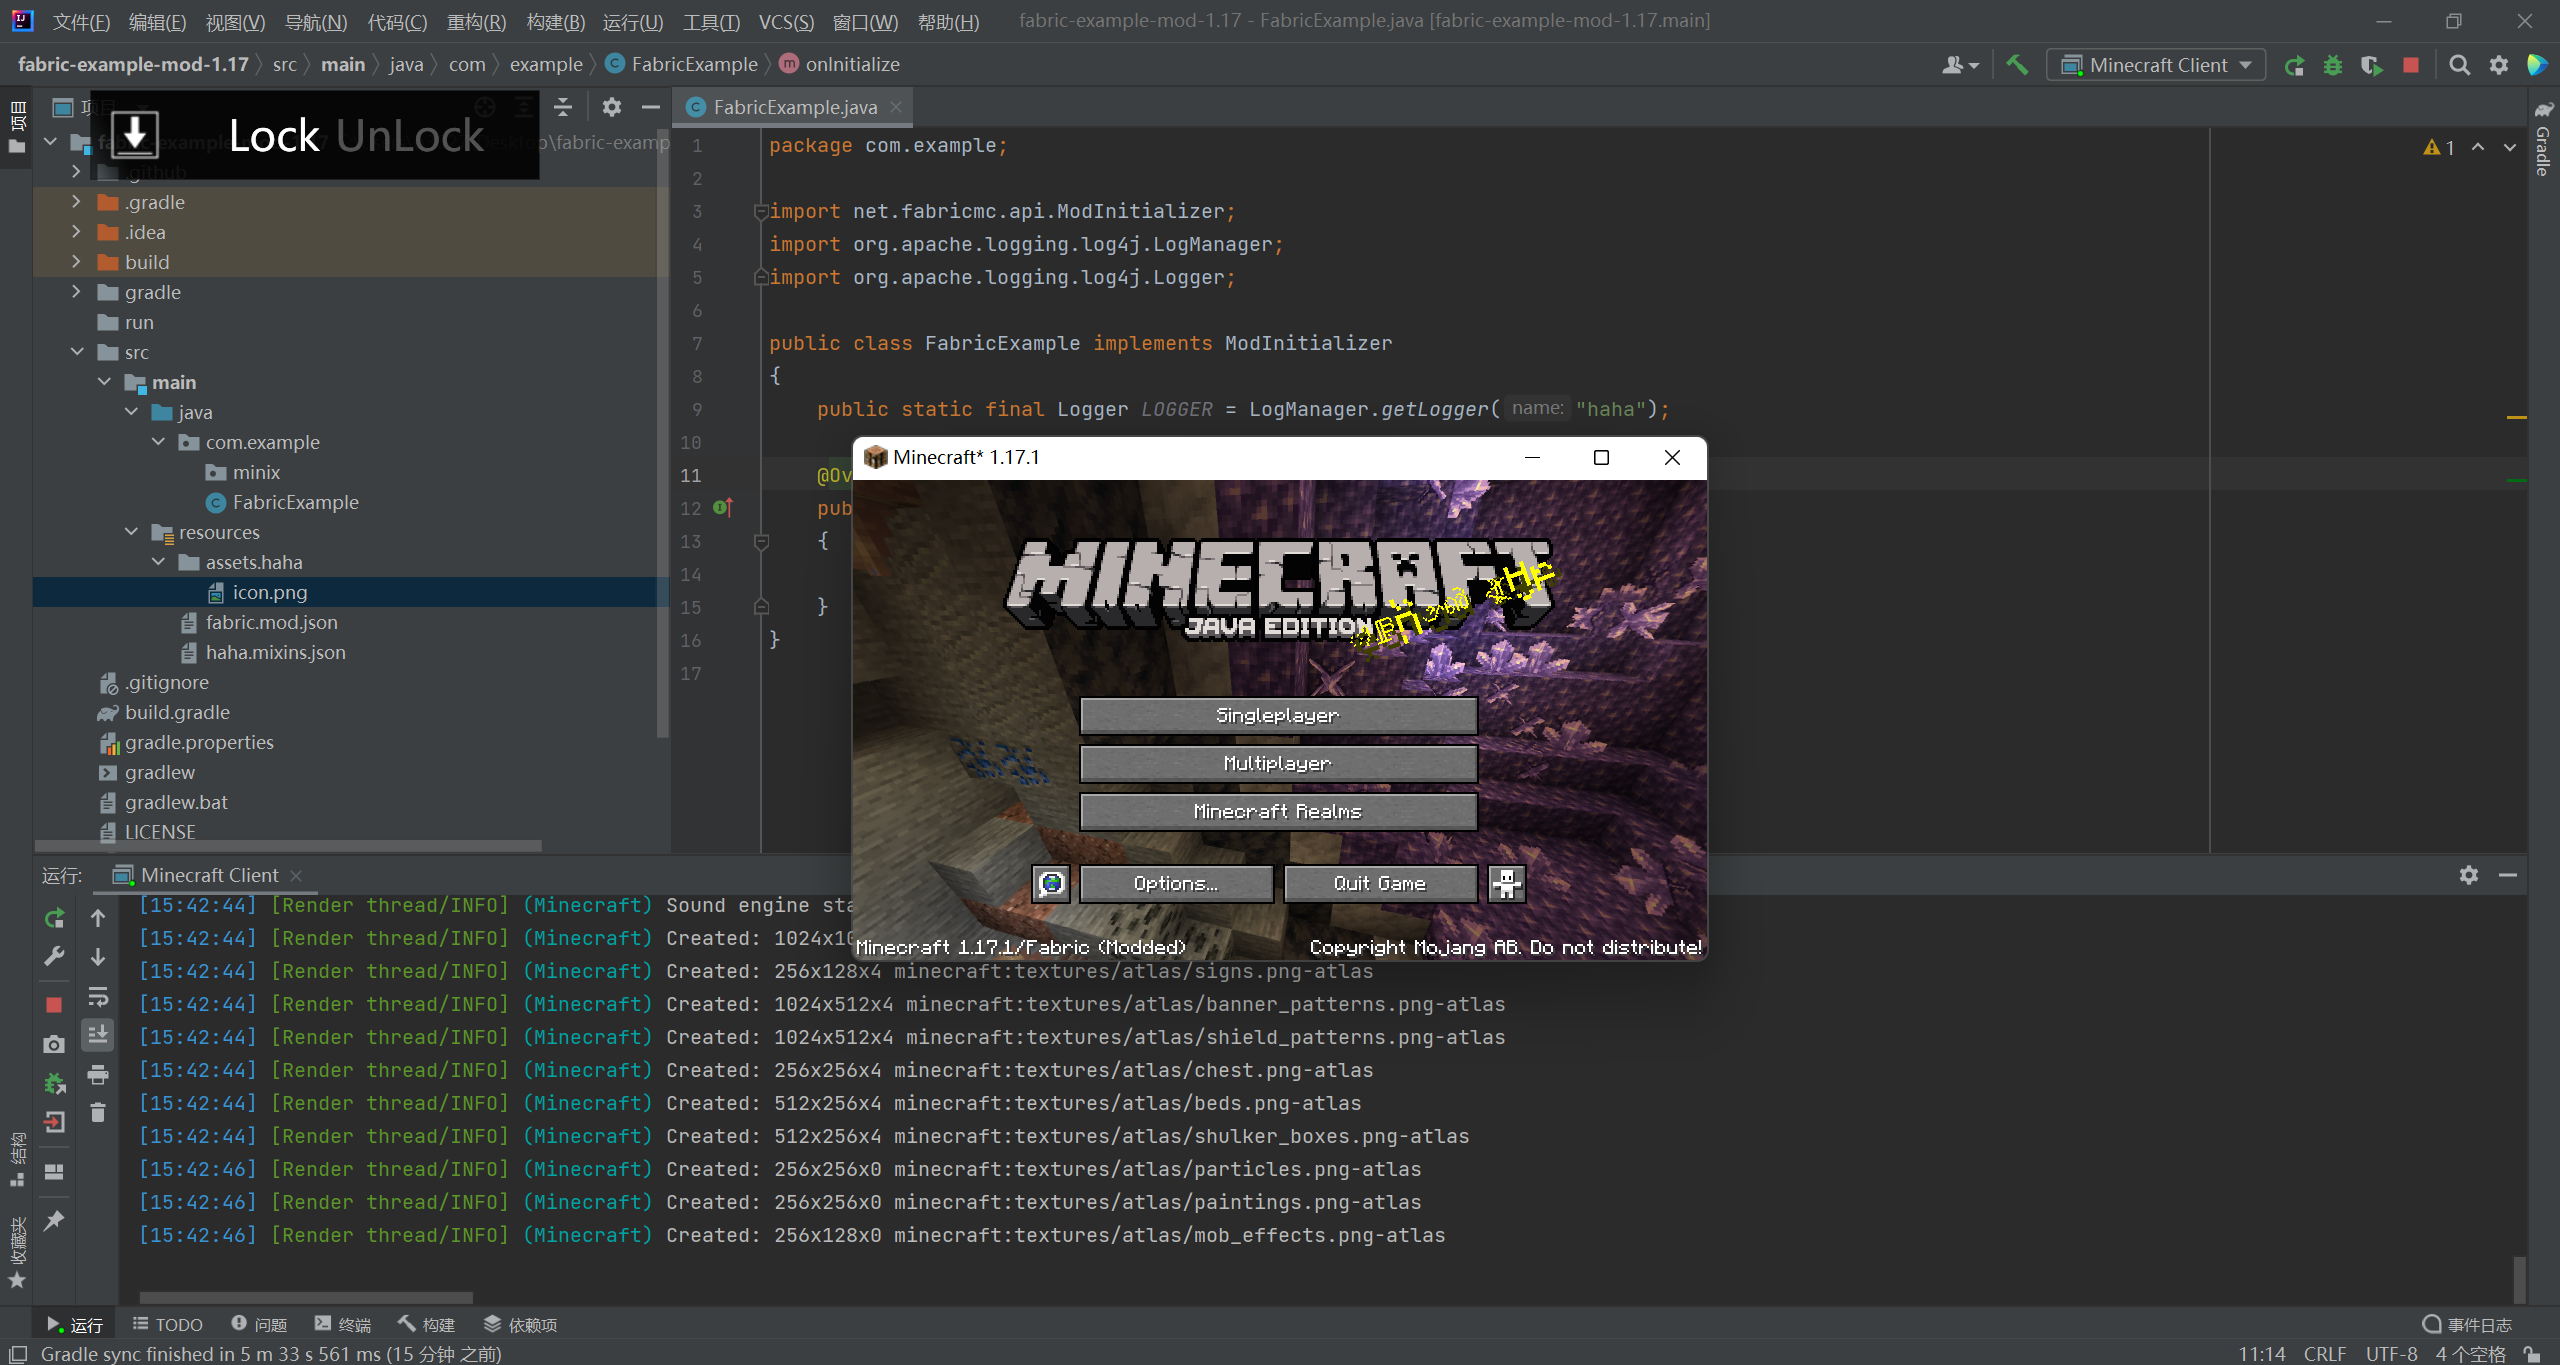Viewport: 2560px width, 1365px height.
Task: Toggle fold on import block line 3
Action: click(x=761, y=211)
